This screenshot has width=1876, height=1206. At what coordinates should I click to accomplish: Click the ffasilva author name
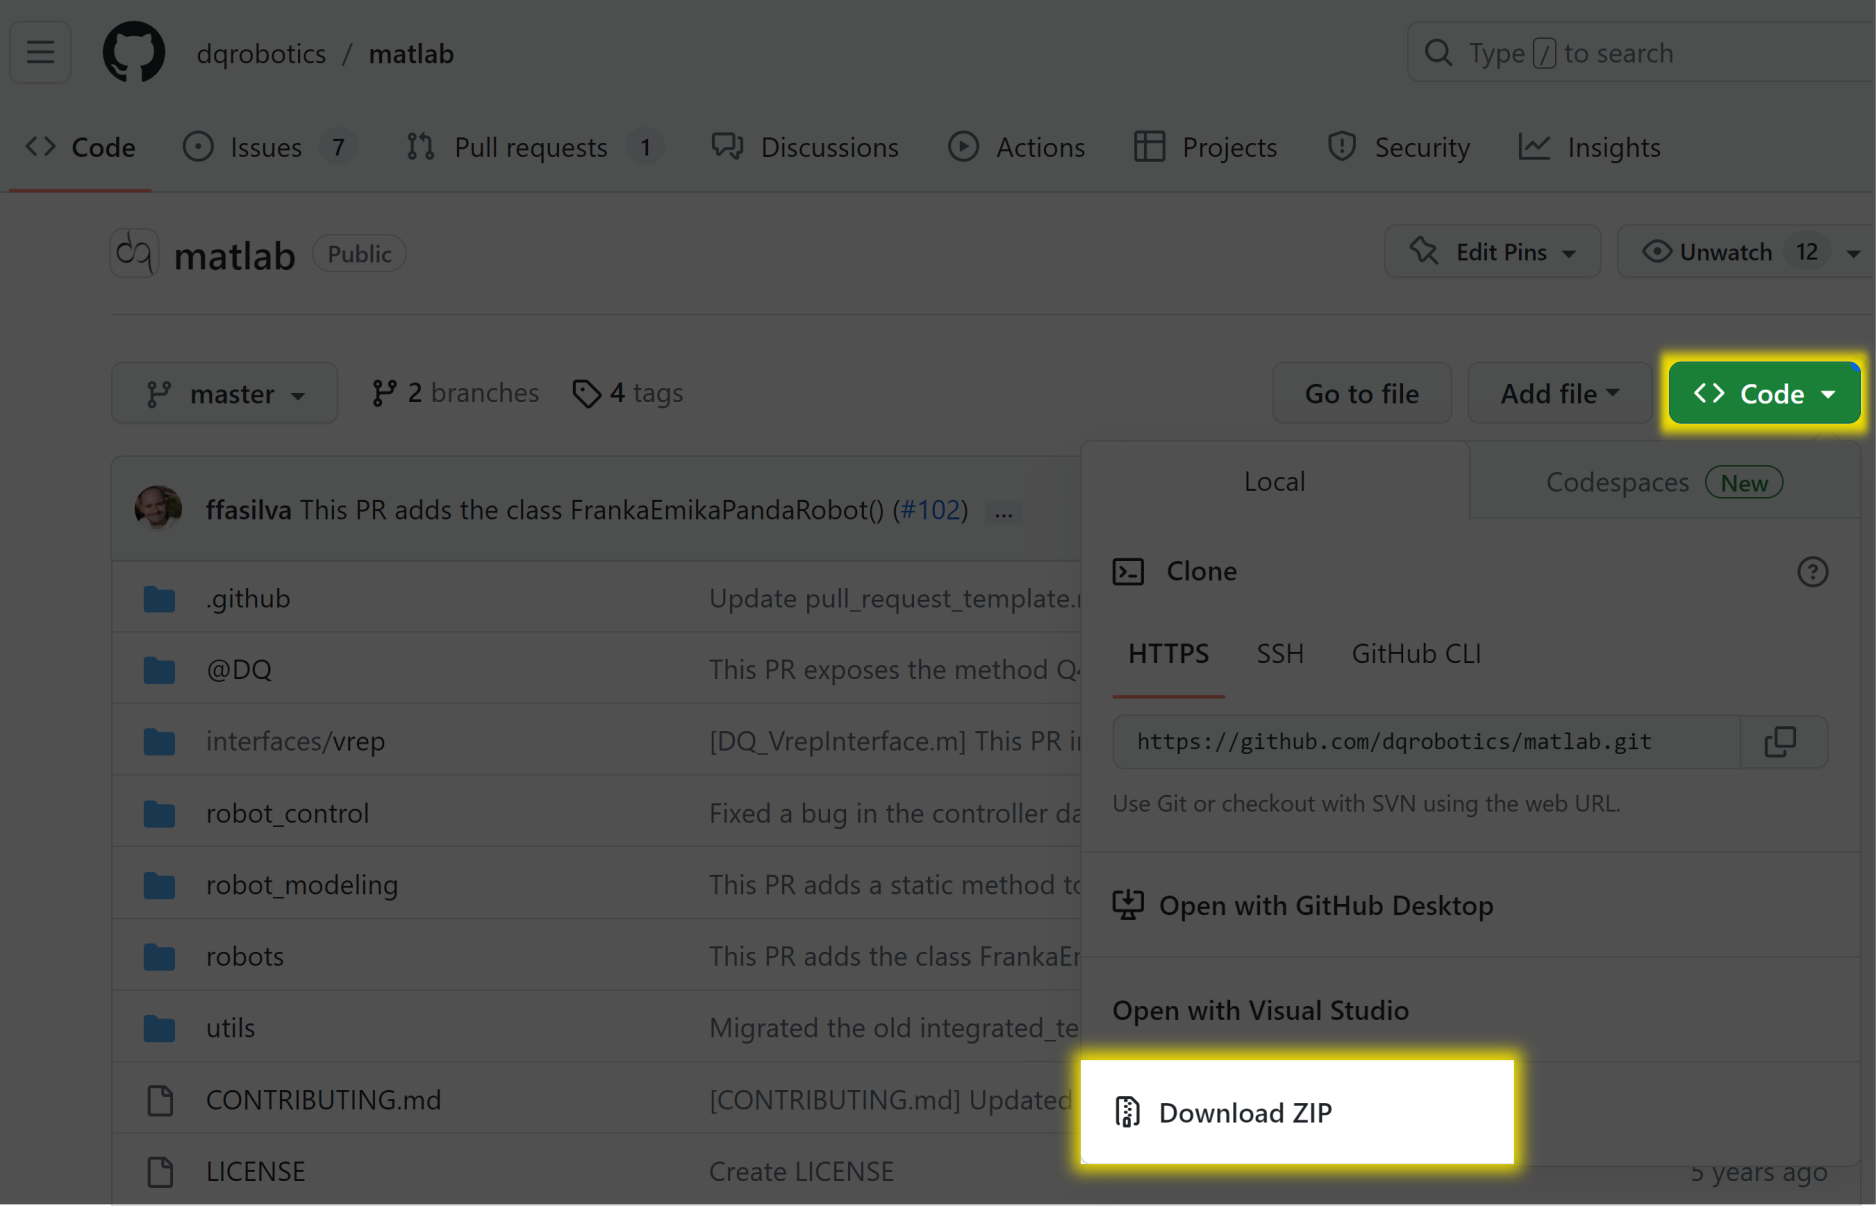coord(248,510)
